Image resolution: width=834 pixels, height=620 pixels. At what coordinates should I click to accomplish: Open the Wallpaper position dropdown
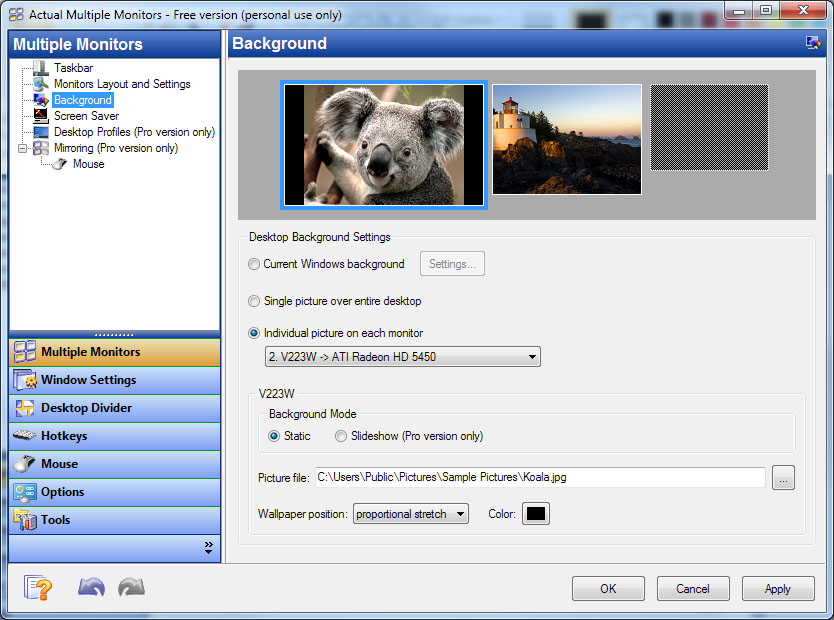pyautogui.click(x=410, y=513)
